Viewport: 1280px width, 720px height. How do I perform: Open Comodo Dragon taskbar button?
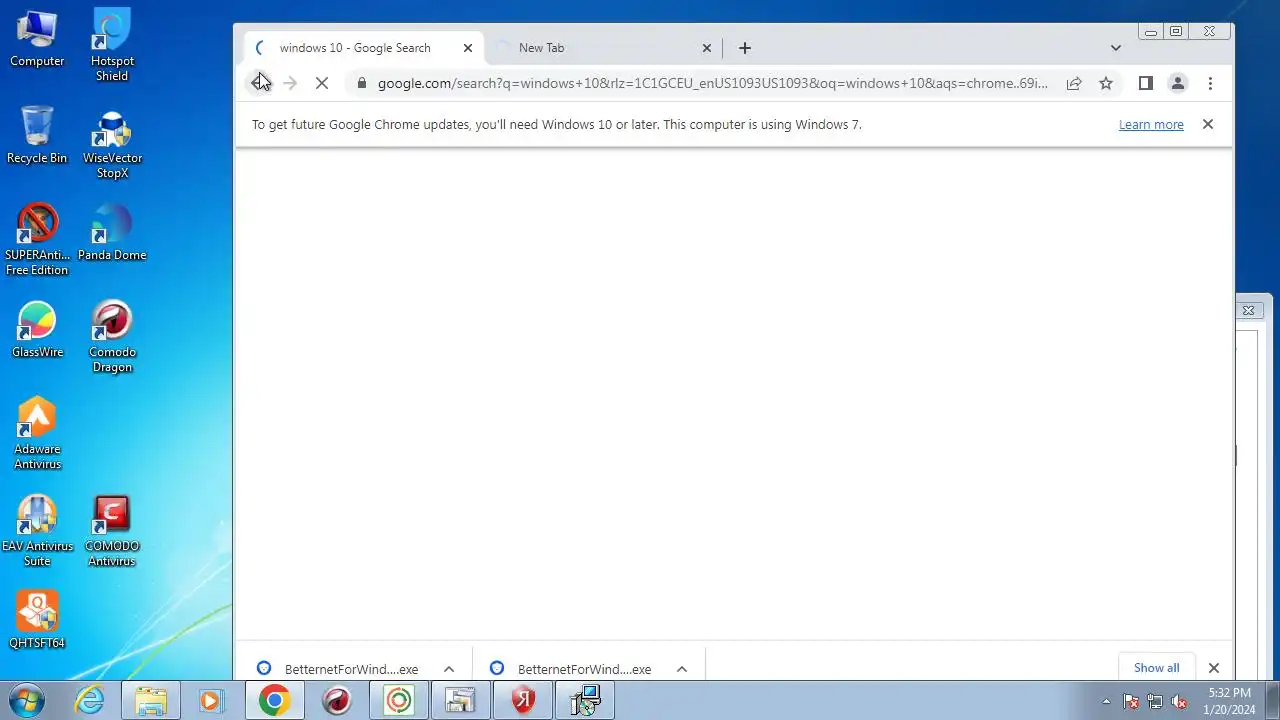click(337, 701)
